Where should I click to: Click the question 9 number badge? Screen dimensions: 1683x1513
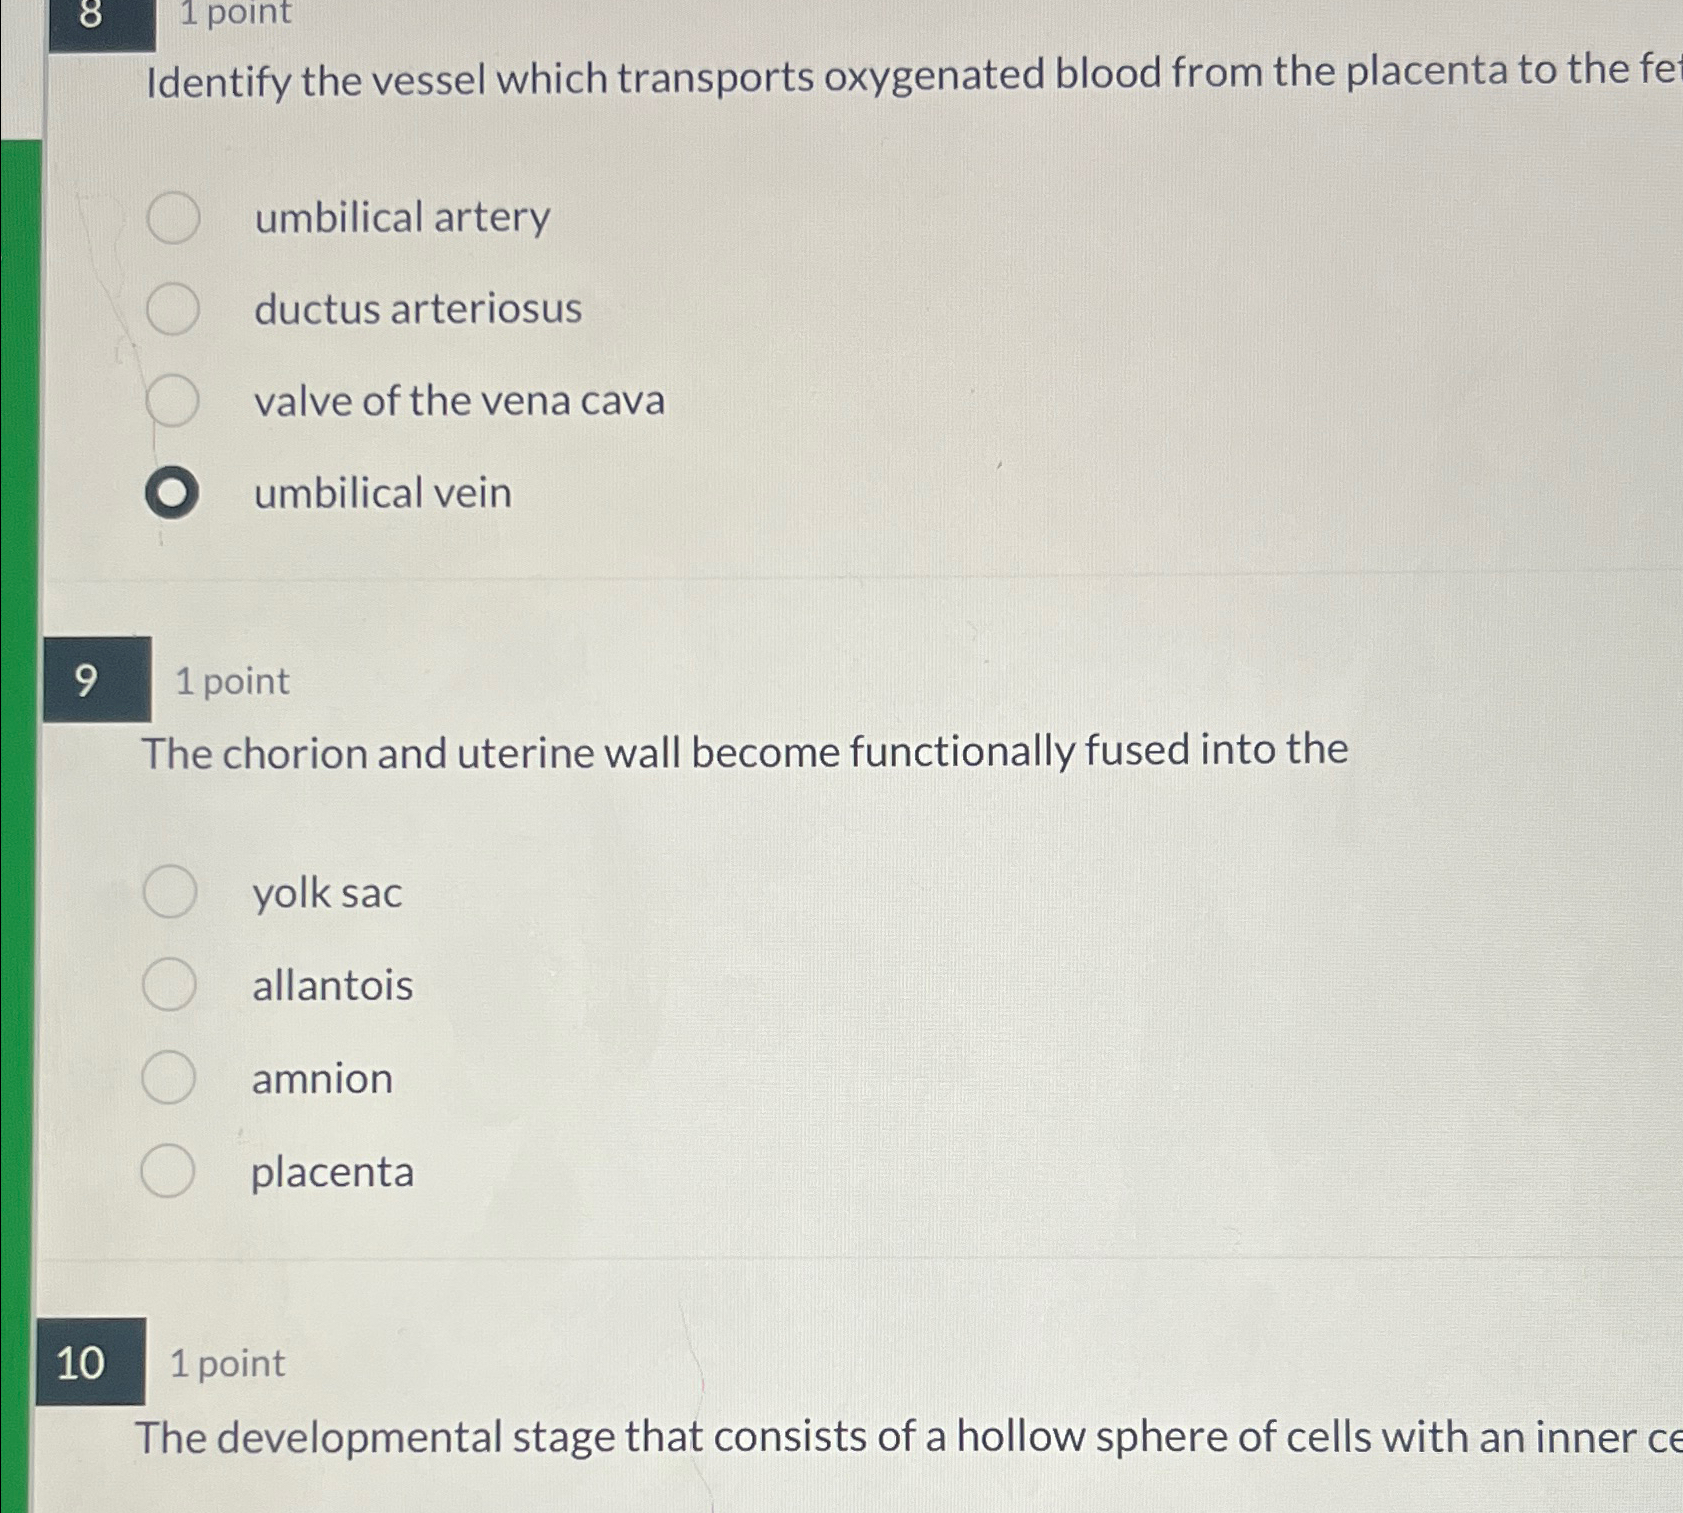pyautogui.click(x=95, y=683)
